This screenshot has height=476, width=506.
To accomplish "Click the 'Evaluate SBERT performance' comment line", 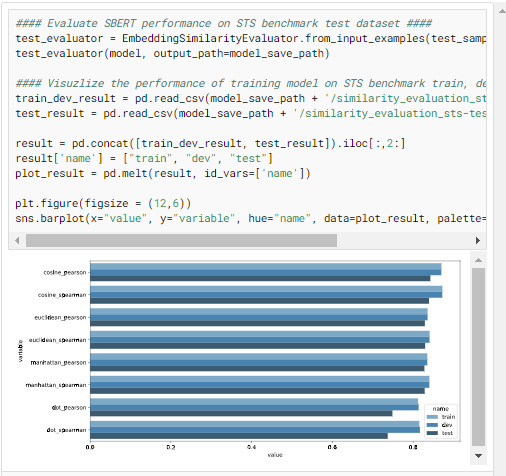I will click(x=224, y=23).
